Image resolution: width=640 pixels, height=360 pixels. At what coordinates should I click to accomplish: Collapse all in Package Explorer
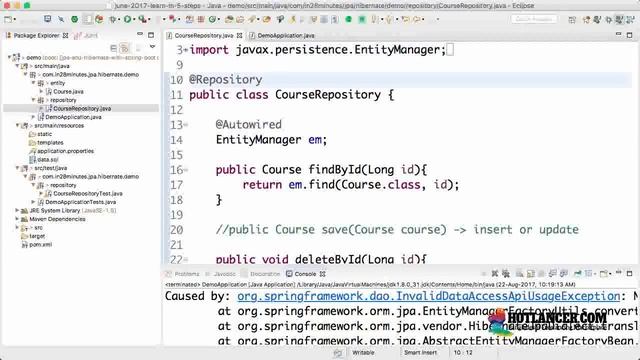[114, 49]
